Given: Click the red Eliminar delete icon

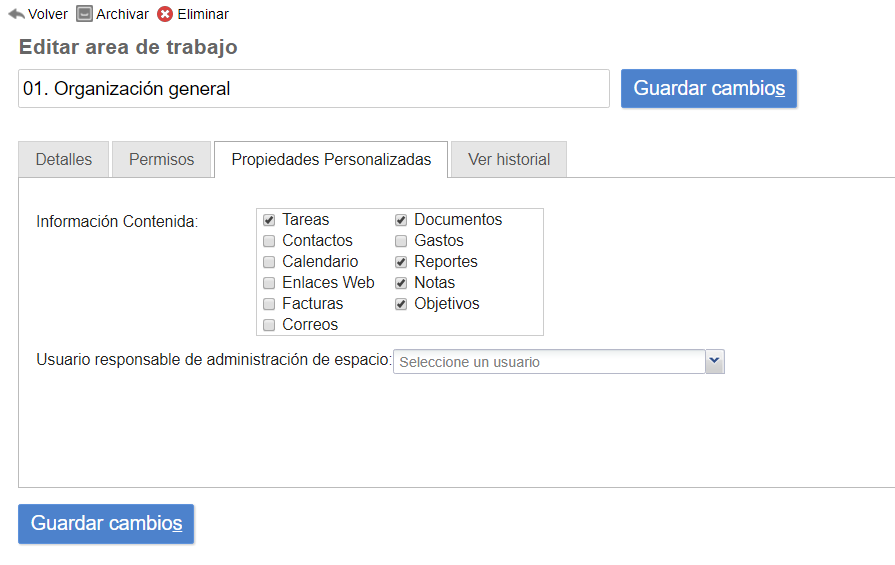Looking at the screenshot, I should point(165,14).
